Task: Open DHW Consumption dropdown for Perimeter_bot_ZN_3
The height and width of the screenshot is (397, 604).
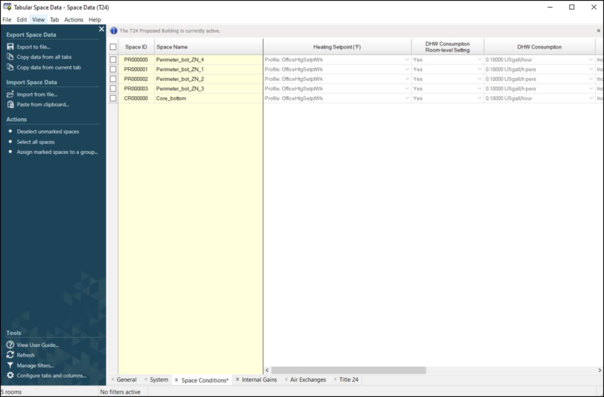Action: (591, 89)
